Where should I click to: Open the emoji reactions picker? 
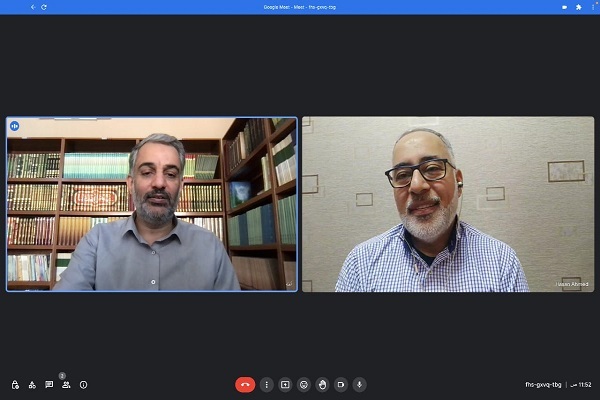point(304,384)
